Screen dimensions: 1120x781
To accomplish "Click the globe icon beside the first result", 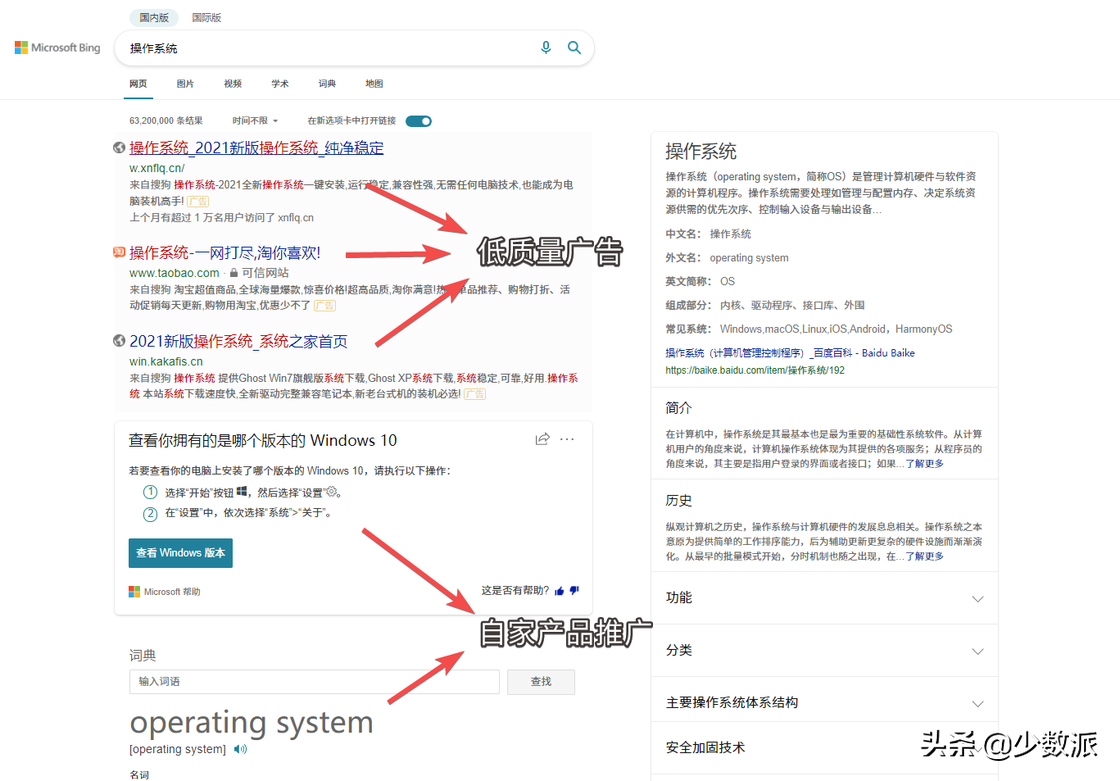I will (x=118, y=147).
